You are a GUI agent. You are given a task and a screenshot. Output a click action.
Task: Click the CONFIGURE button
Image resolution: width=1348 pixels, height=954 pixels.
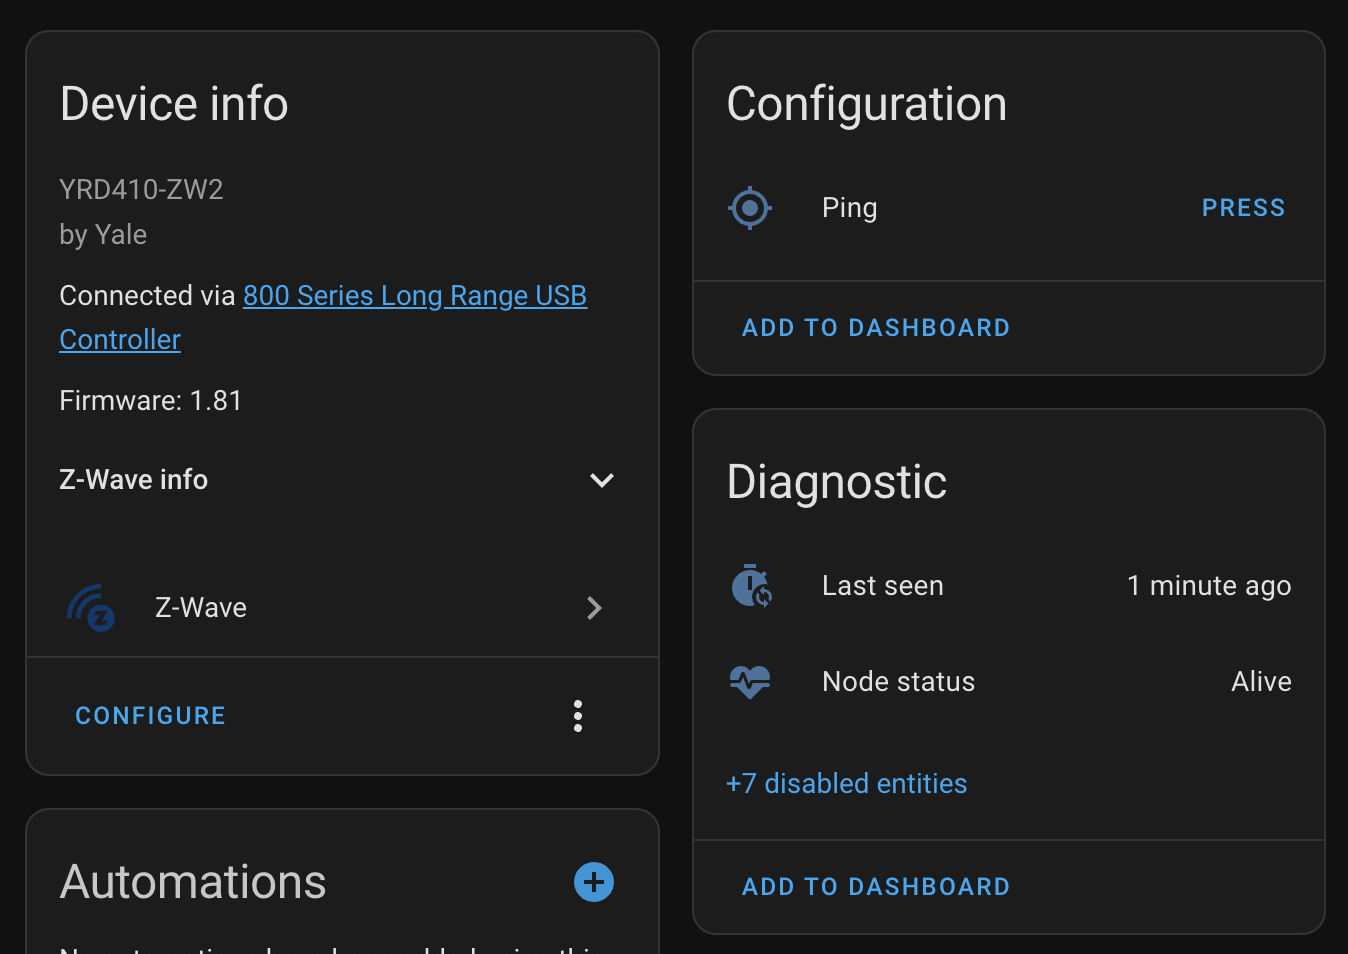151,716
